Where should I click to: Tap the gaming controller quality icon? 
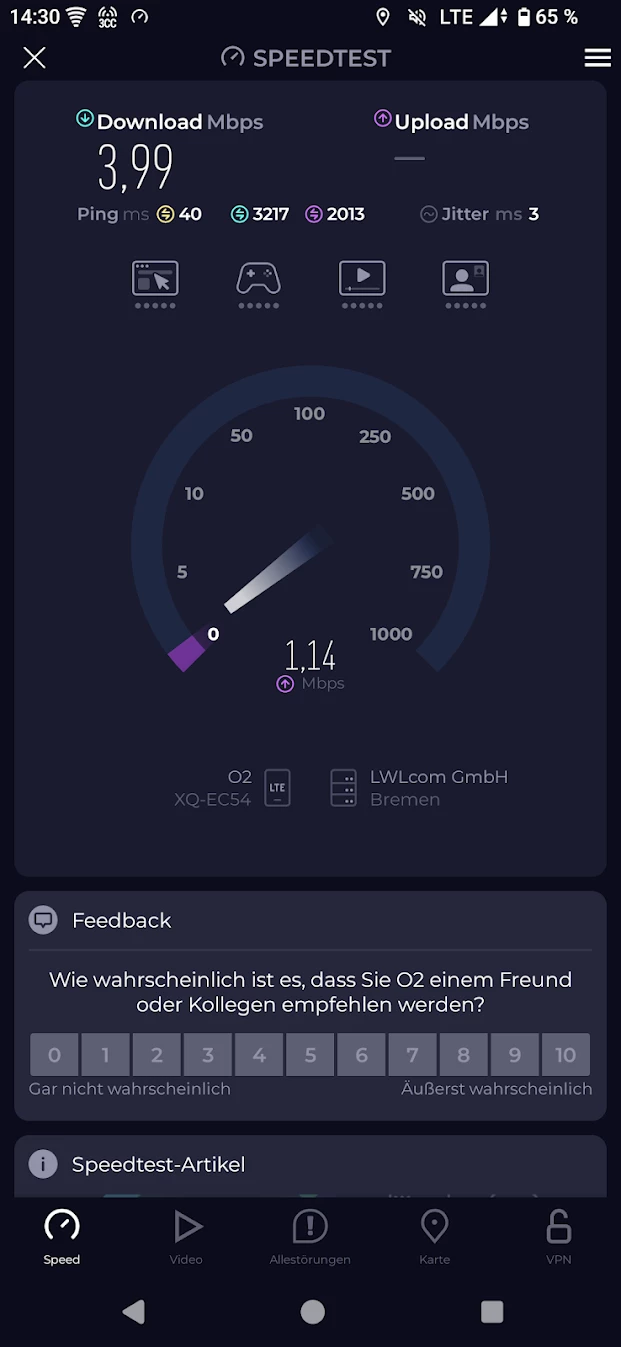pyautogui.click(x=258, y=279)
